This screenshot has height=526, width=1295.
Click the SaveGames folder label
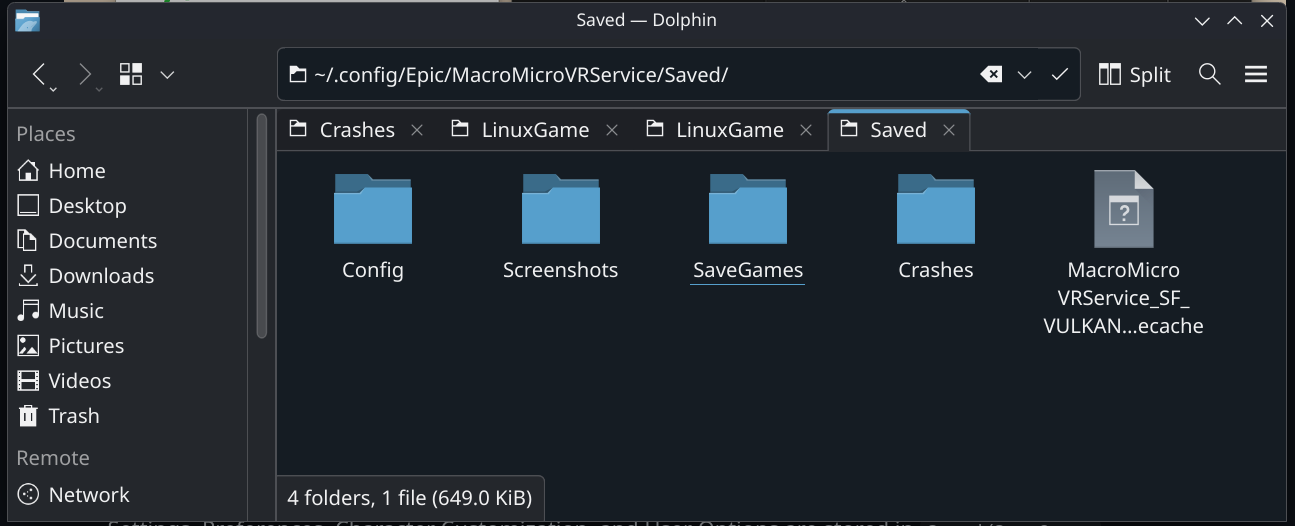(x=748, y=270)
